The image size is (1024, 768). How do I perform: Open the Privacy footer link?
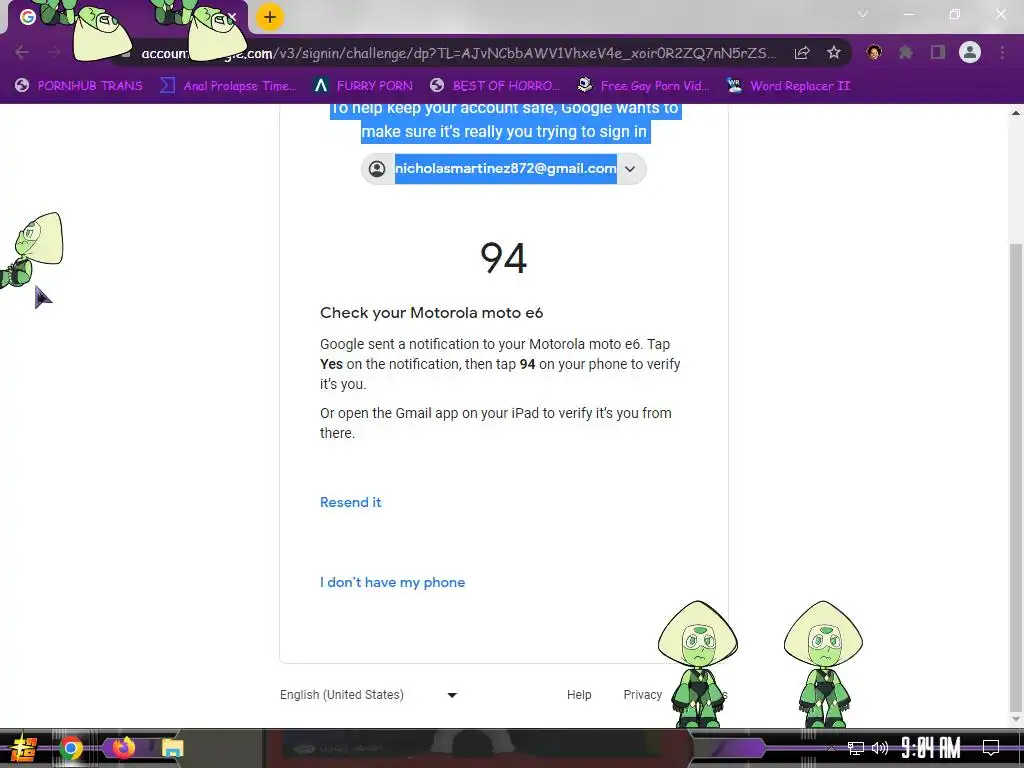(643, 695)
